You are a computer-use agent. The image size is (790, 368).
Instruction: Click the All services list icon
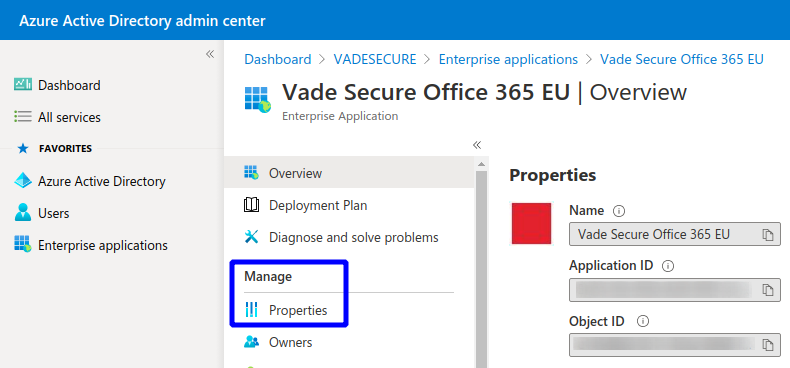(23, 117)
